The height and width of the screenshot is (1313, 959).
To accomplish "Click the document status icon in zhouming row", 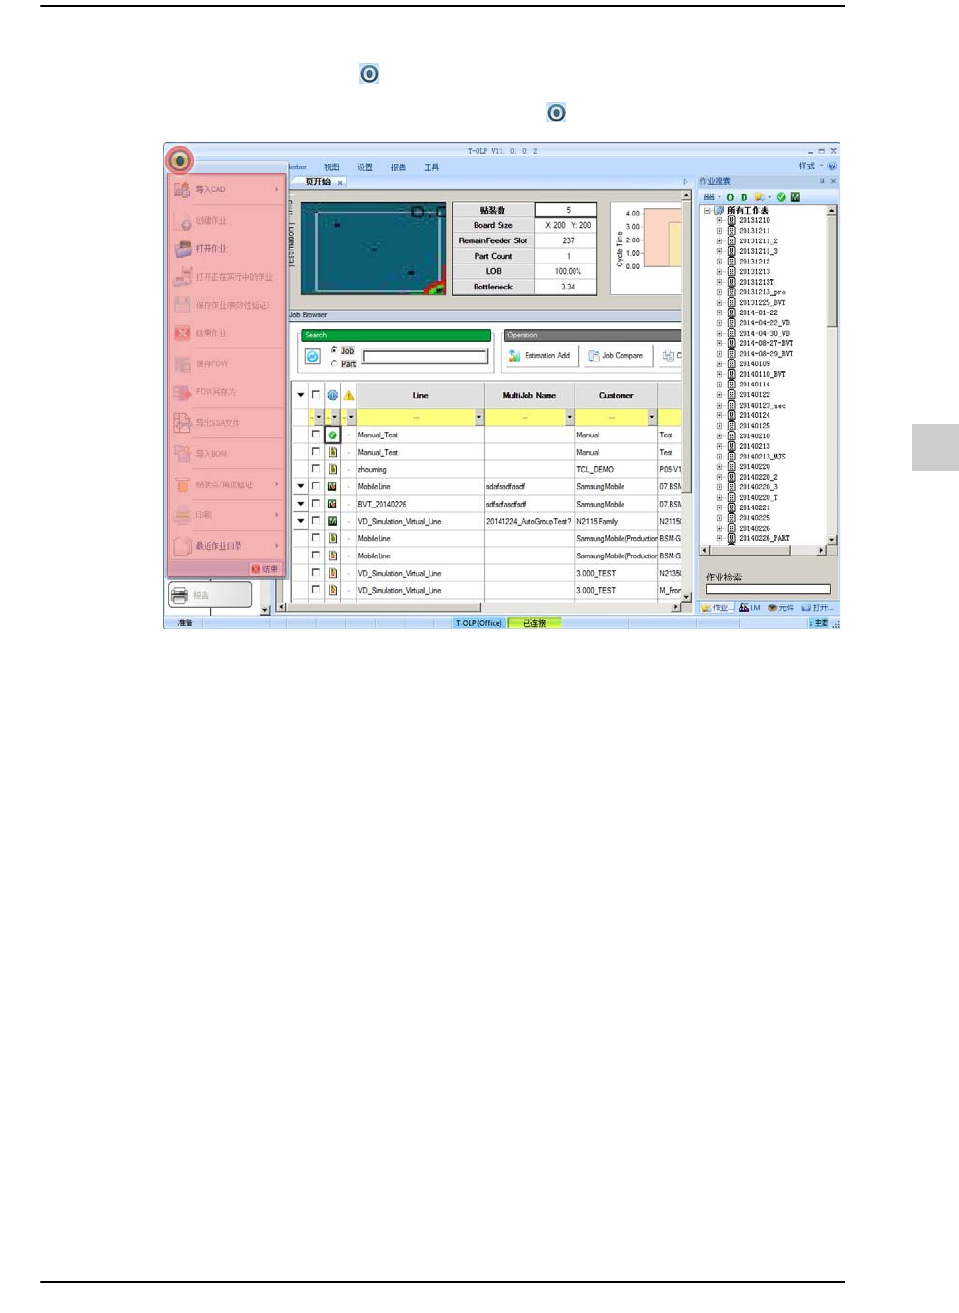I will click(332, 469).
